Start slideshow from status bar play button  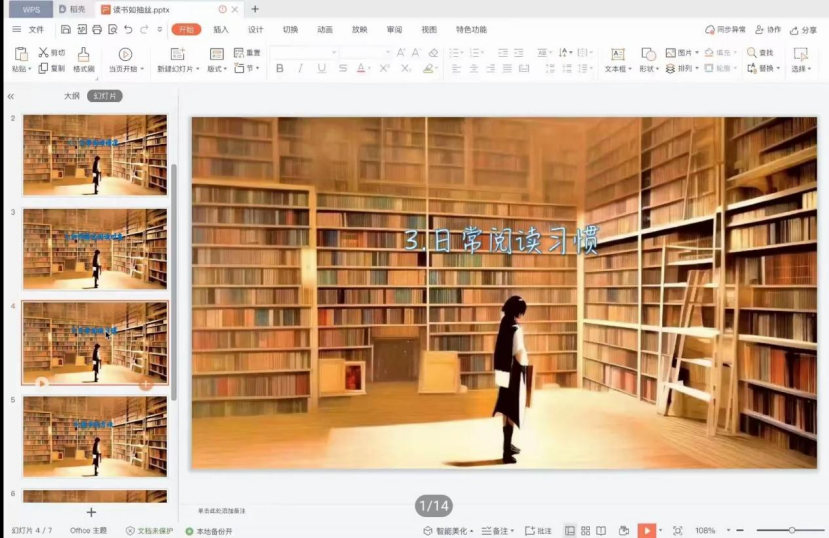[647, 530]
